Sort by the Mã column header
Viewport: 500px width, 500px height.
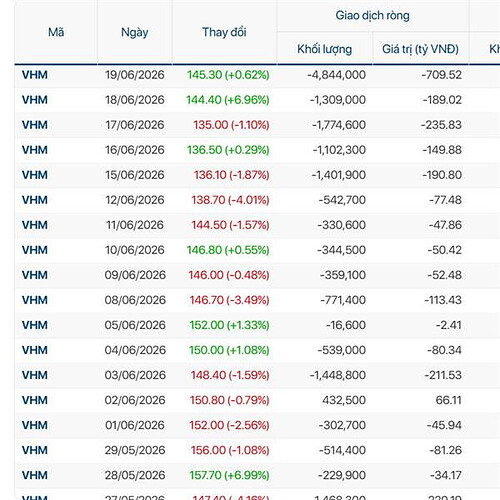point(56,32)
